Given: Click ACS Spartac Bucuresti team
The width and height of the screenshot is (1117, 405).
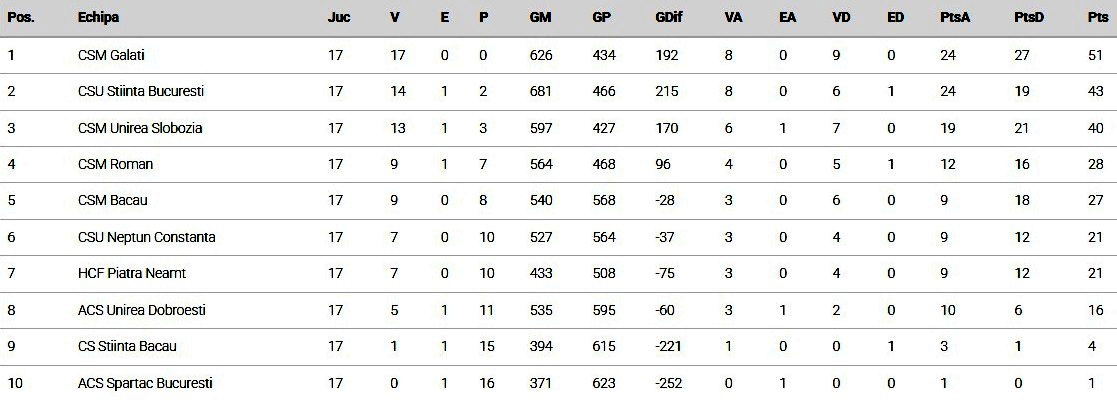Looking at the screenshot, I should [x=145, y=383].
